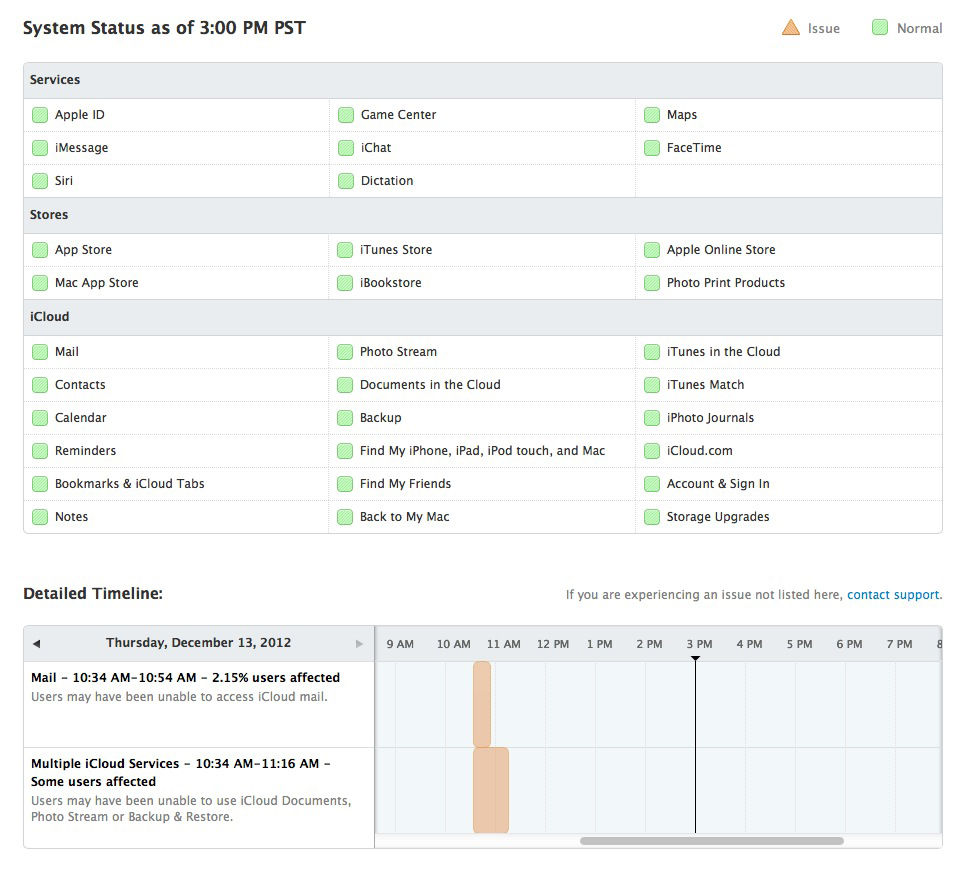Click the Apple Online Store status icon
Viewport: 966px width, 870px height.
tap(652, 250)
